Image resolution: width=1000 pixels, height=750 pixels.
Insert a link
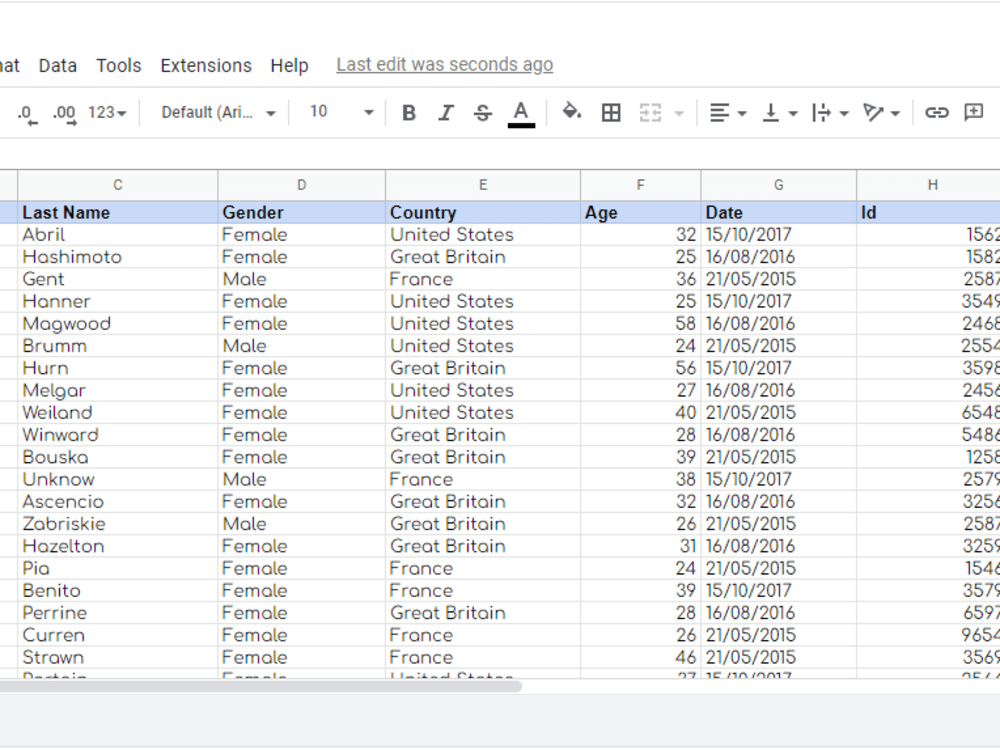[937, 112]
